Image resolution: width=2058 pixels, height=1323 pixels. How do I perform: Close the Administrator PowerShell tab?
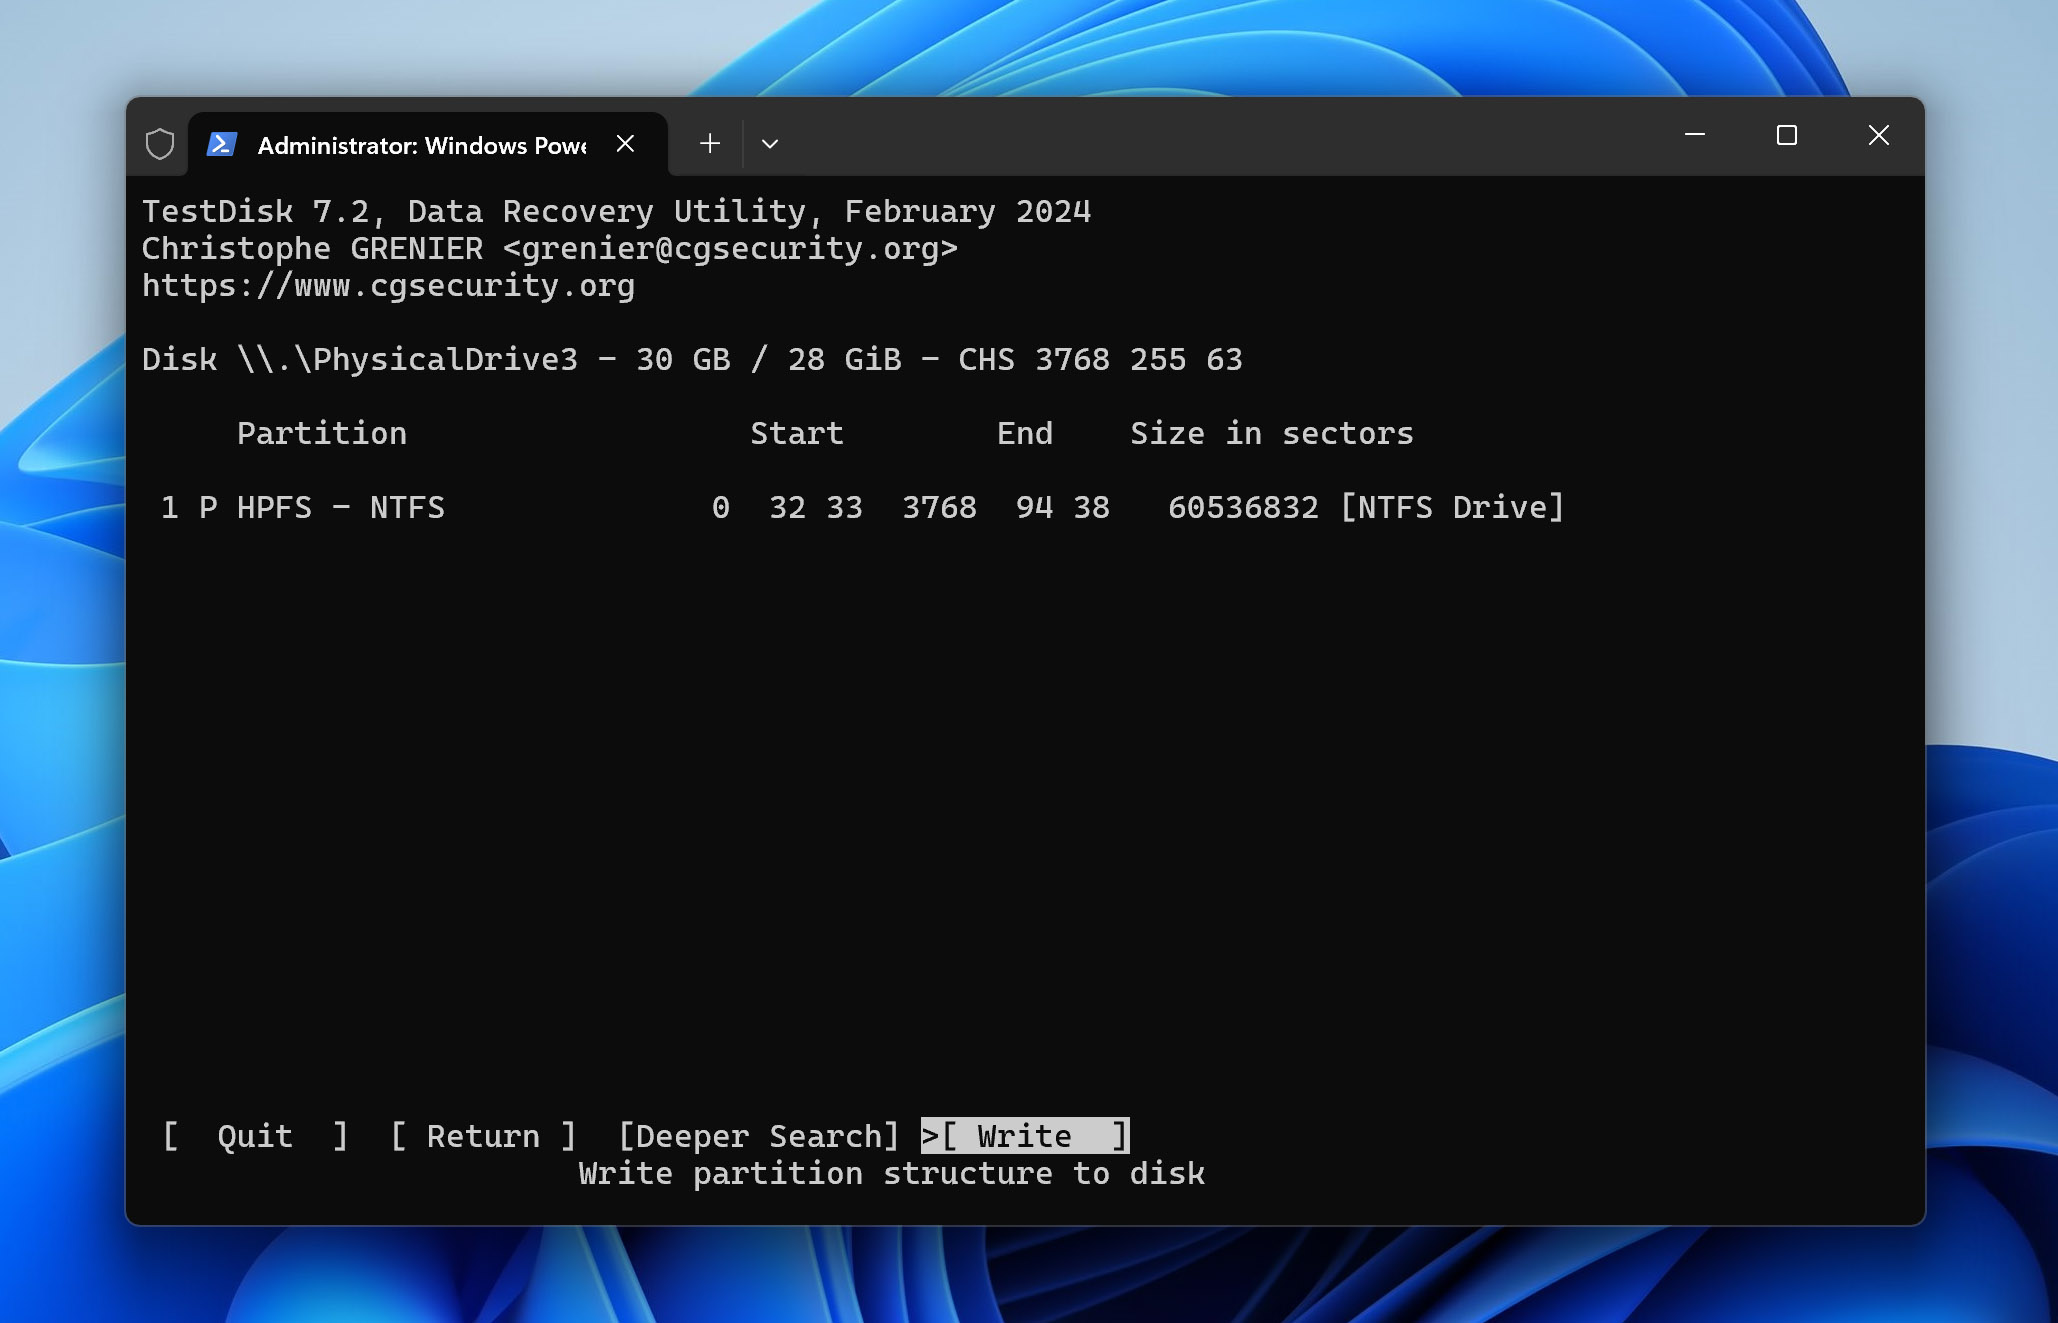[x=625, y=144]
